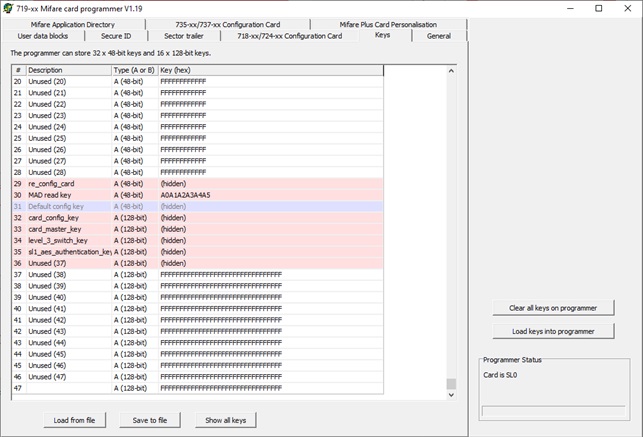Select the card_config_key description

(x=53, y=218)
